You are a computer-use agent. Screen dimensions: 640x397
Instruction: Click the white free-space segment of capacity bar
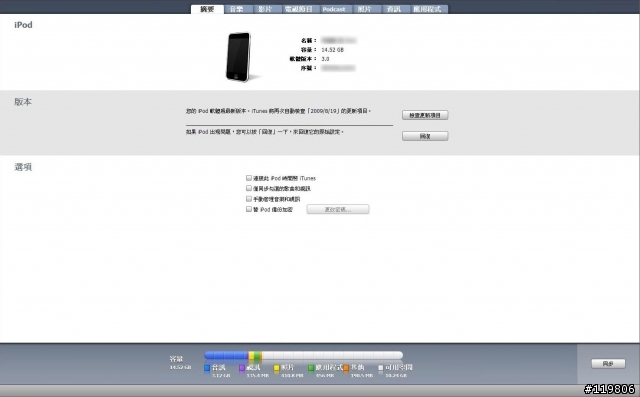coord(332,355)
